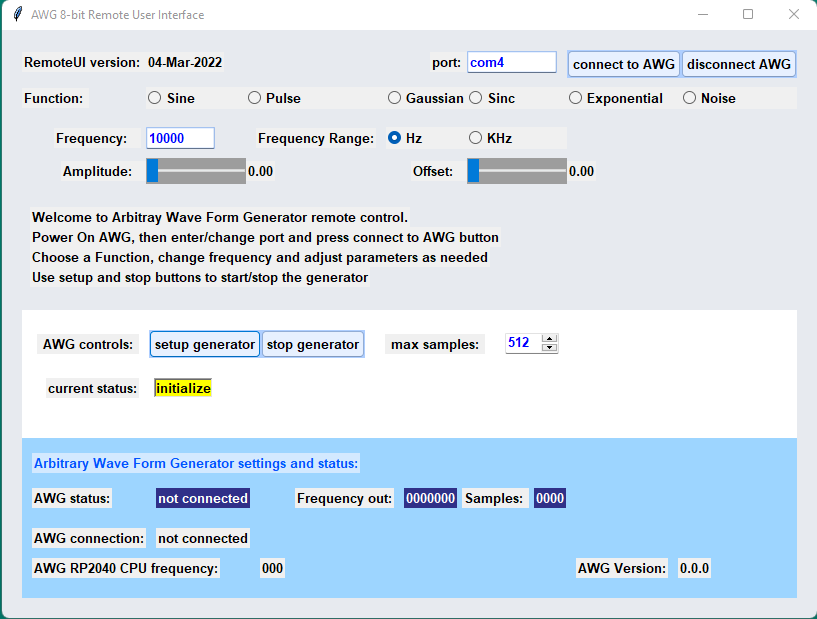
Task: Decrease max samples with down arrow
Action: pos(549,348)
